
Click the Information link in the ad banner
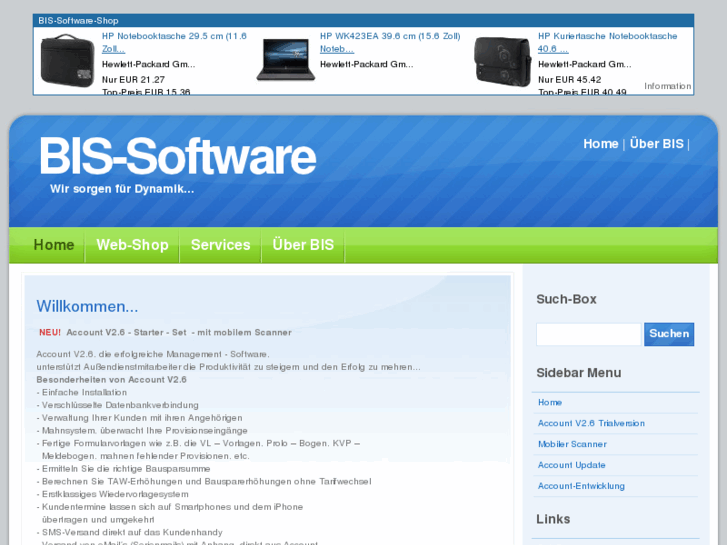tap(667, 86)
